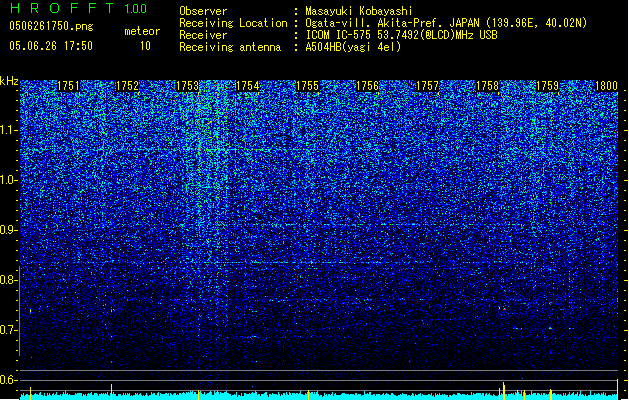This screenshot has width=629, height=400.
Task: Click the 1752 time marker
Action: [128, 86]
